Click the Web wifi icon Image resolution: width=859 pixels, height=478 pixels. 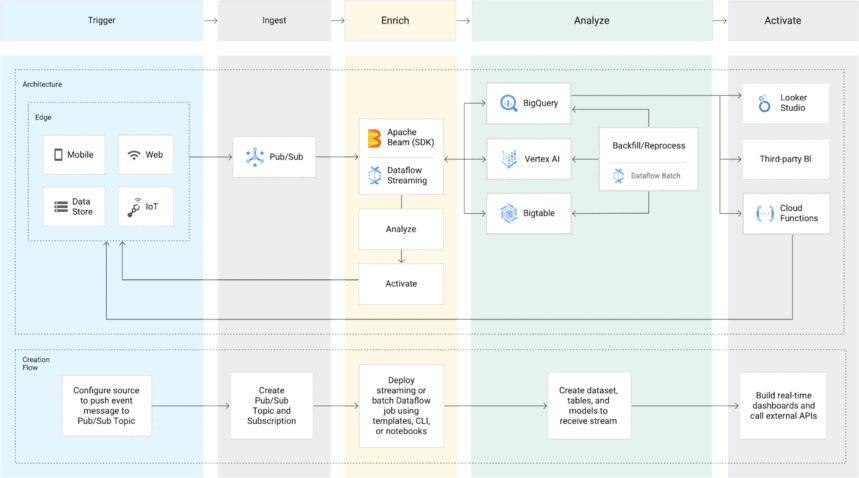click(134, 155)
